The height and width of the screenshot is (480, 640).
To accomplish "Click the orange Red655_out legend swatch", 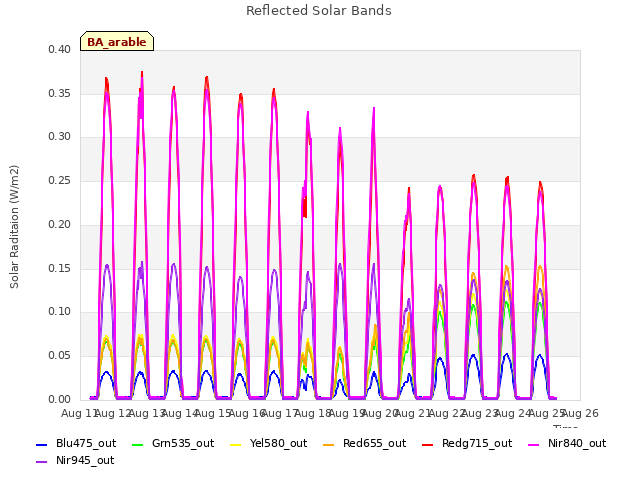I will coord(329,444).
